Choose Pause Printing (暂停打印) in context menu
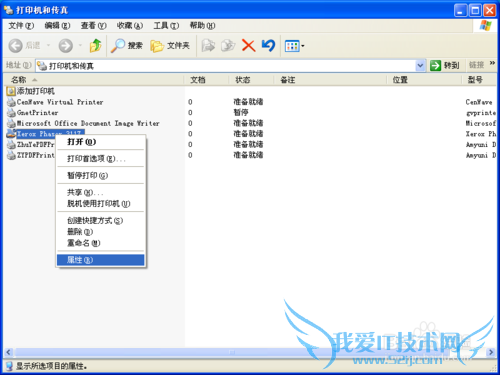500x375 pixels. (x=101, y=175)
